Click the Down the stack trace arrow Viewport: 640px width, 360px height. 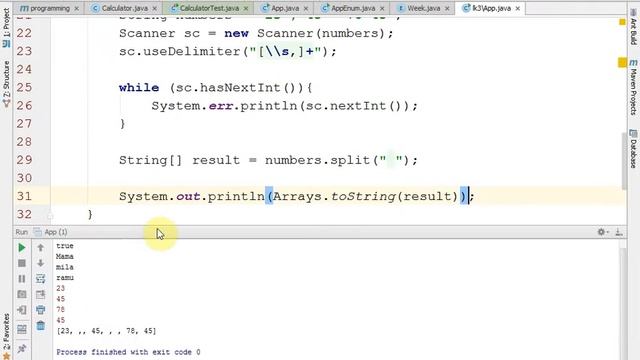[x=40, y=263]
